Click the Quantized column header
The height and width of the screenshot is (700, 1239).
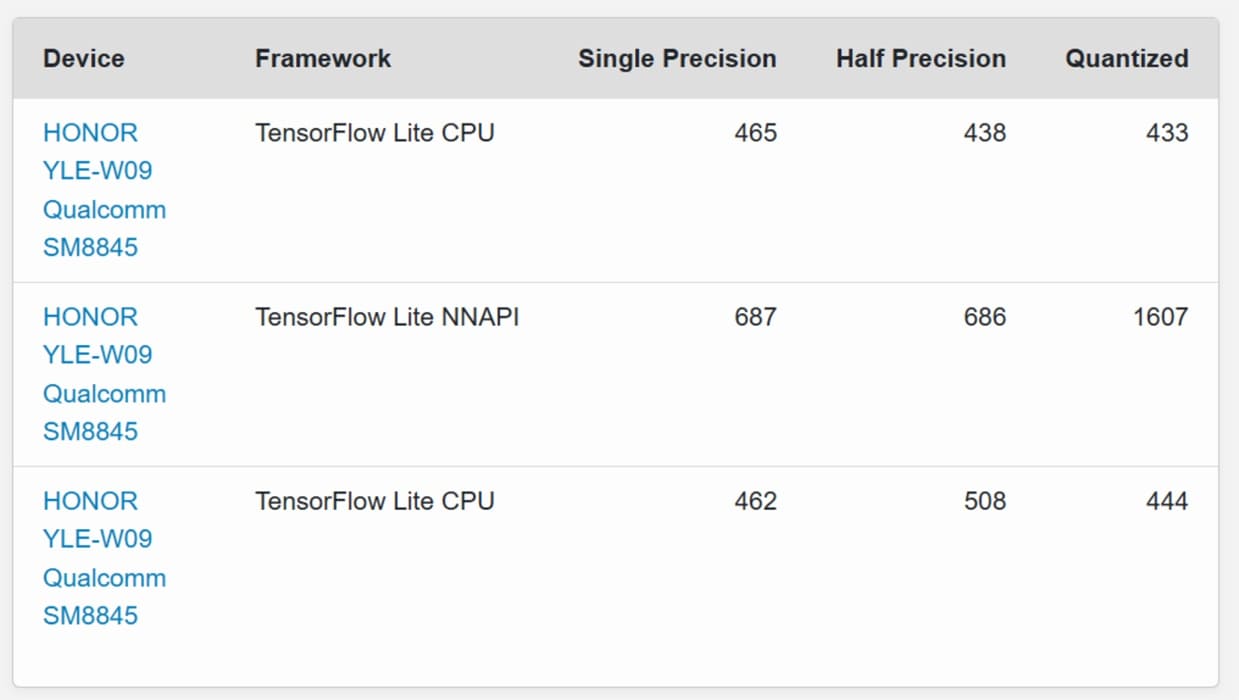[1126, 58]
